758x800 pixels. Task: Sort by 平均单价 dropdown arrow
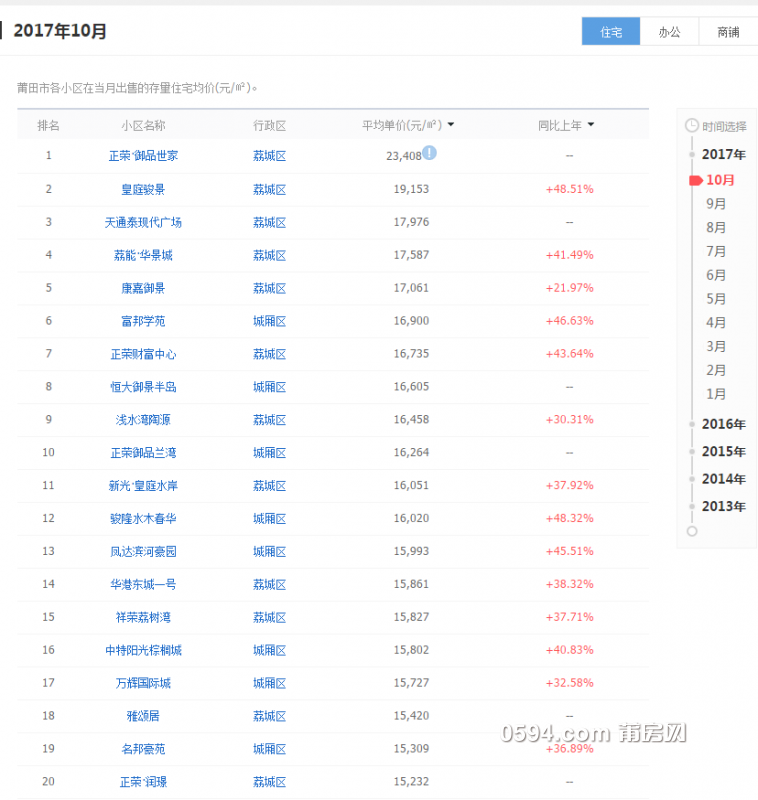[x=451, y=124]
